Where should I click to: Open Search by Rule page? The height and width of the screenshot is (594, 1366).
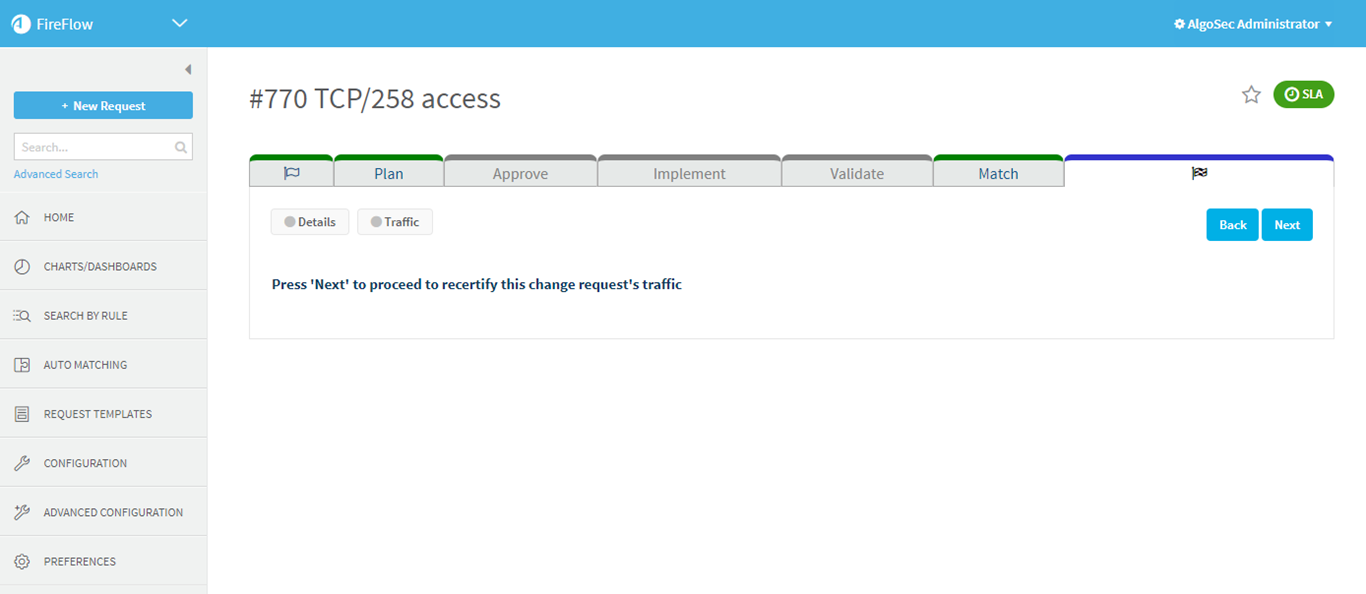click(85, 316)
